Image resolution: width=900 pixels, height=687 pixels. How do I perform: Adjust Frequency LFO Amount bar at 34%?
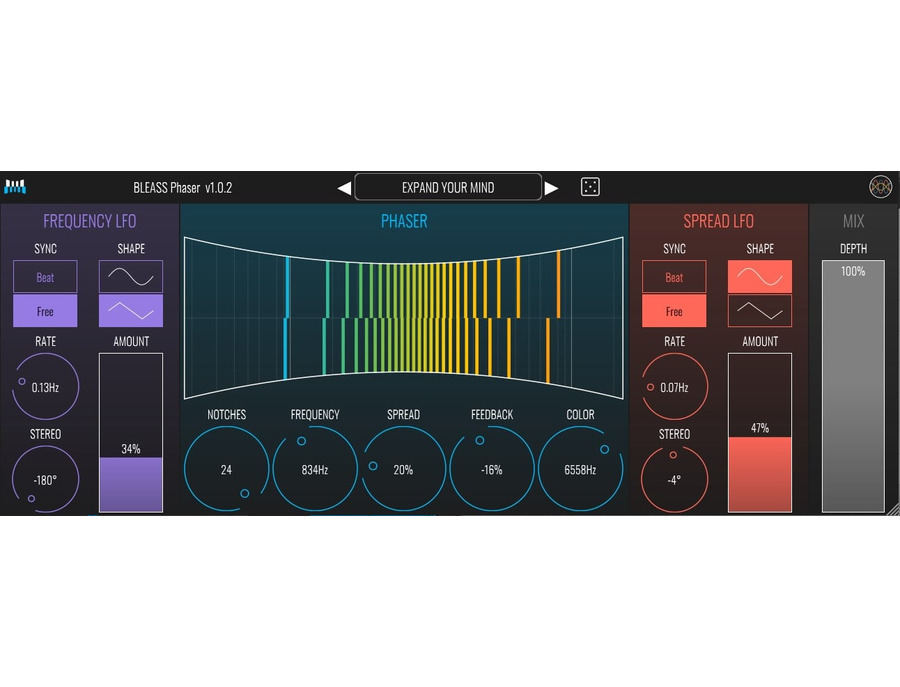click(131, 433)
